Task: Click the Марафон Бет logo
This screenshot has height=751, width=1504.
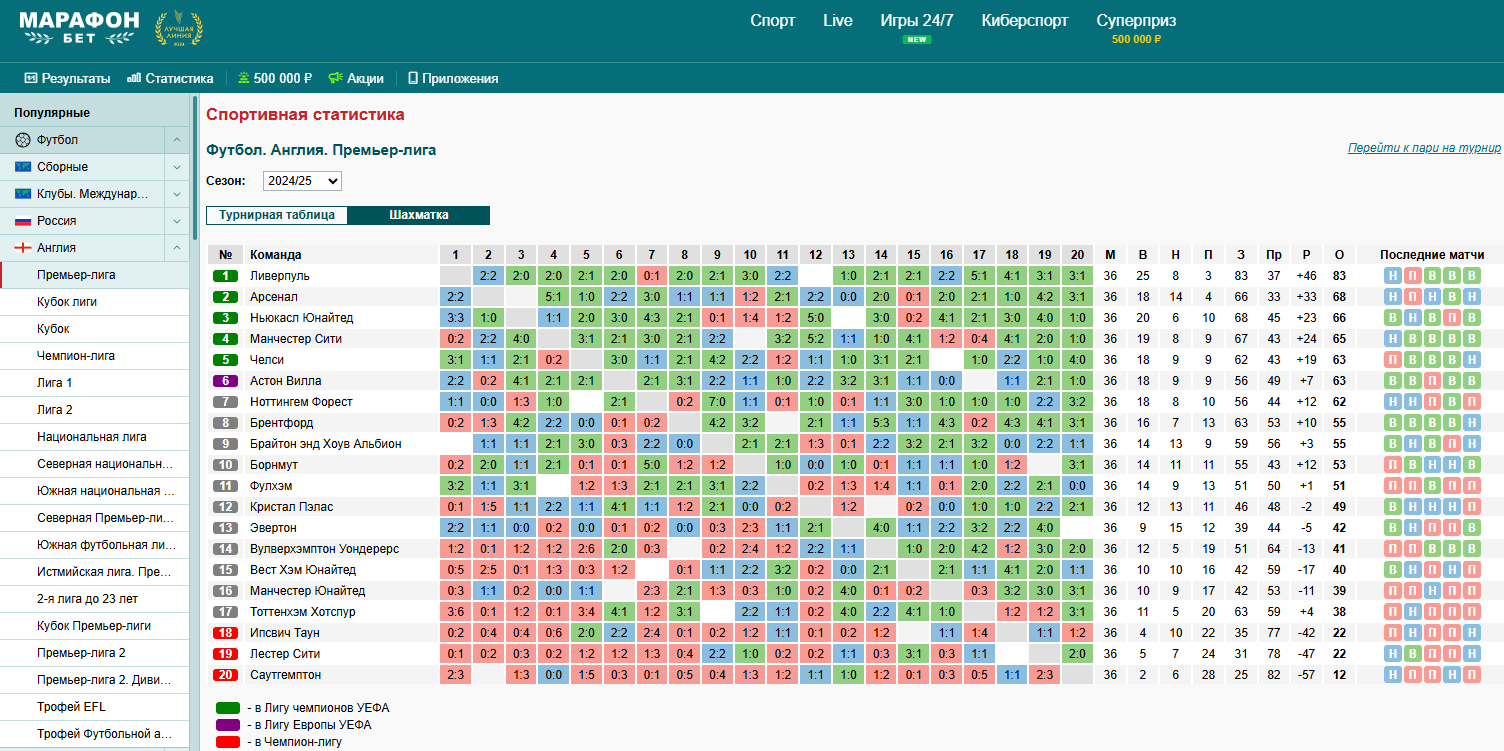Action: click(79, 28)
